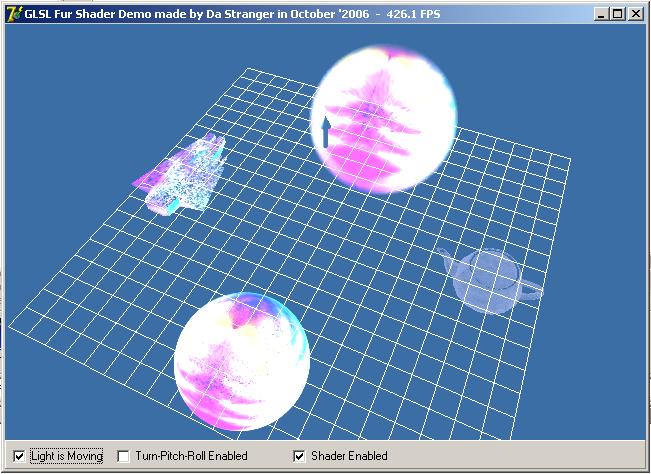Click the upper furry sphere
The width and height of the screenshot is (651, 474).
384,120
